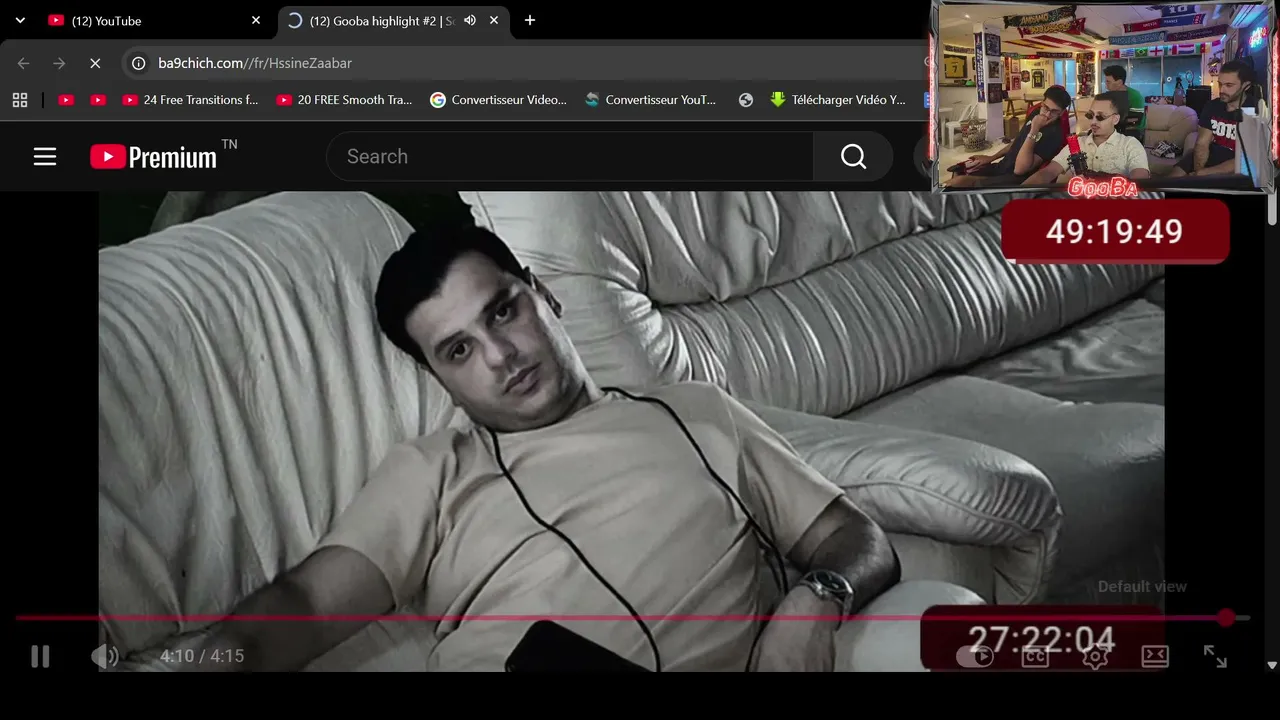Click the page vertical scrollbar thumb
This screenshot has height=720, width=1280.
pos(1272,210)
